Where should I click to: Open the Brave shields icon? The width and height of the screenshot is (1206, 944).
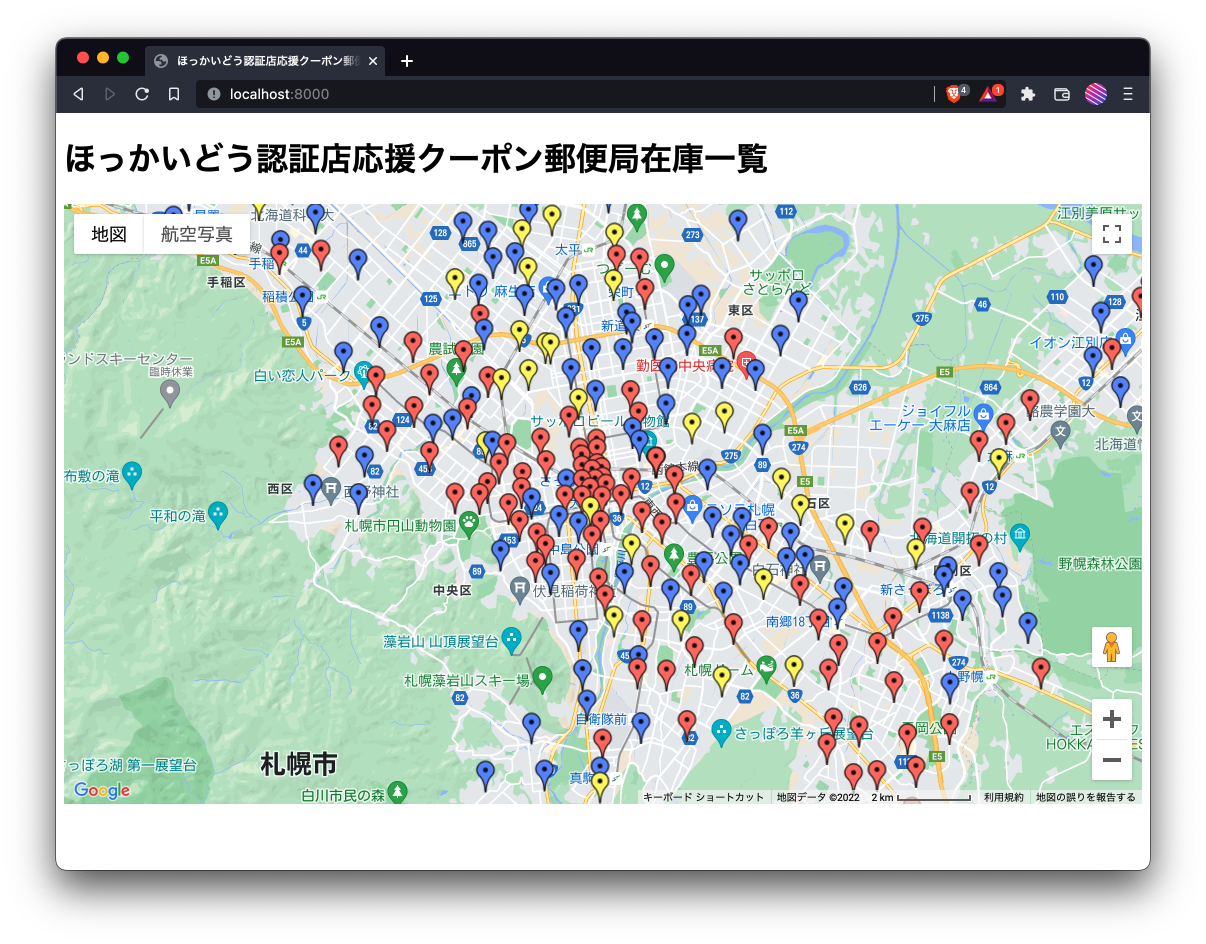tap(954, 93)
